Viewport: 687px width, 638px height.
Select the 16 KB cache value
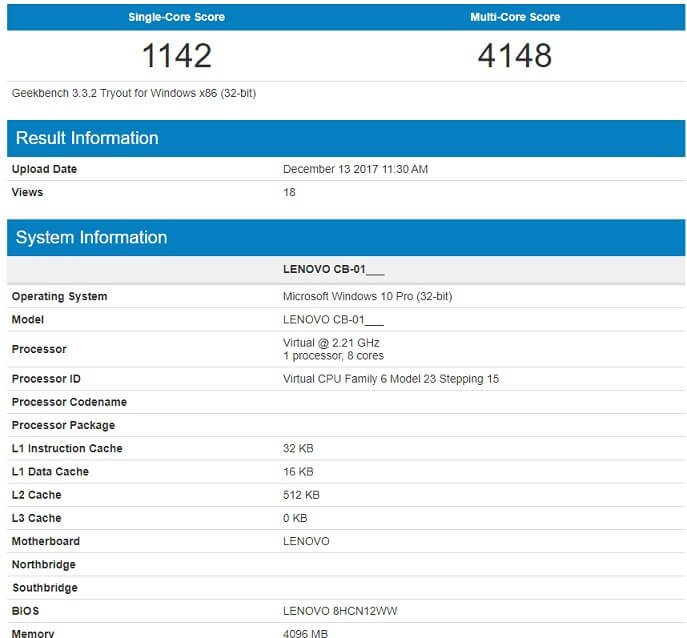click(298, 472)
